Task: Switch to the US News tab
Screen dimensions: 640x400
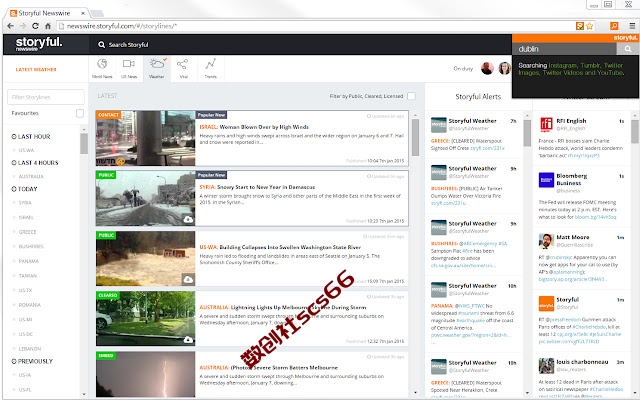Action: (x=129, y=68)
